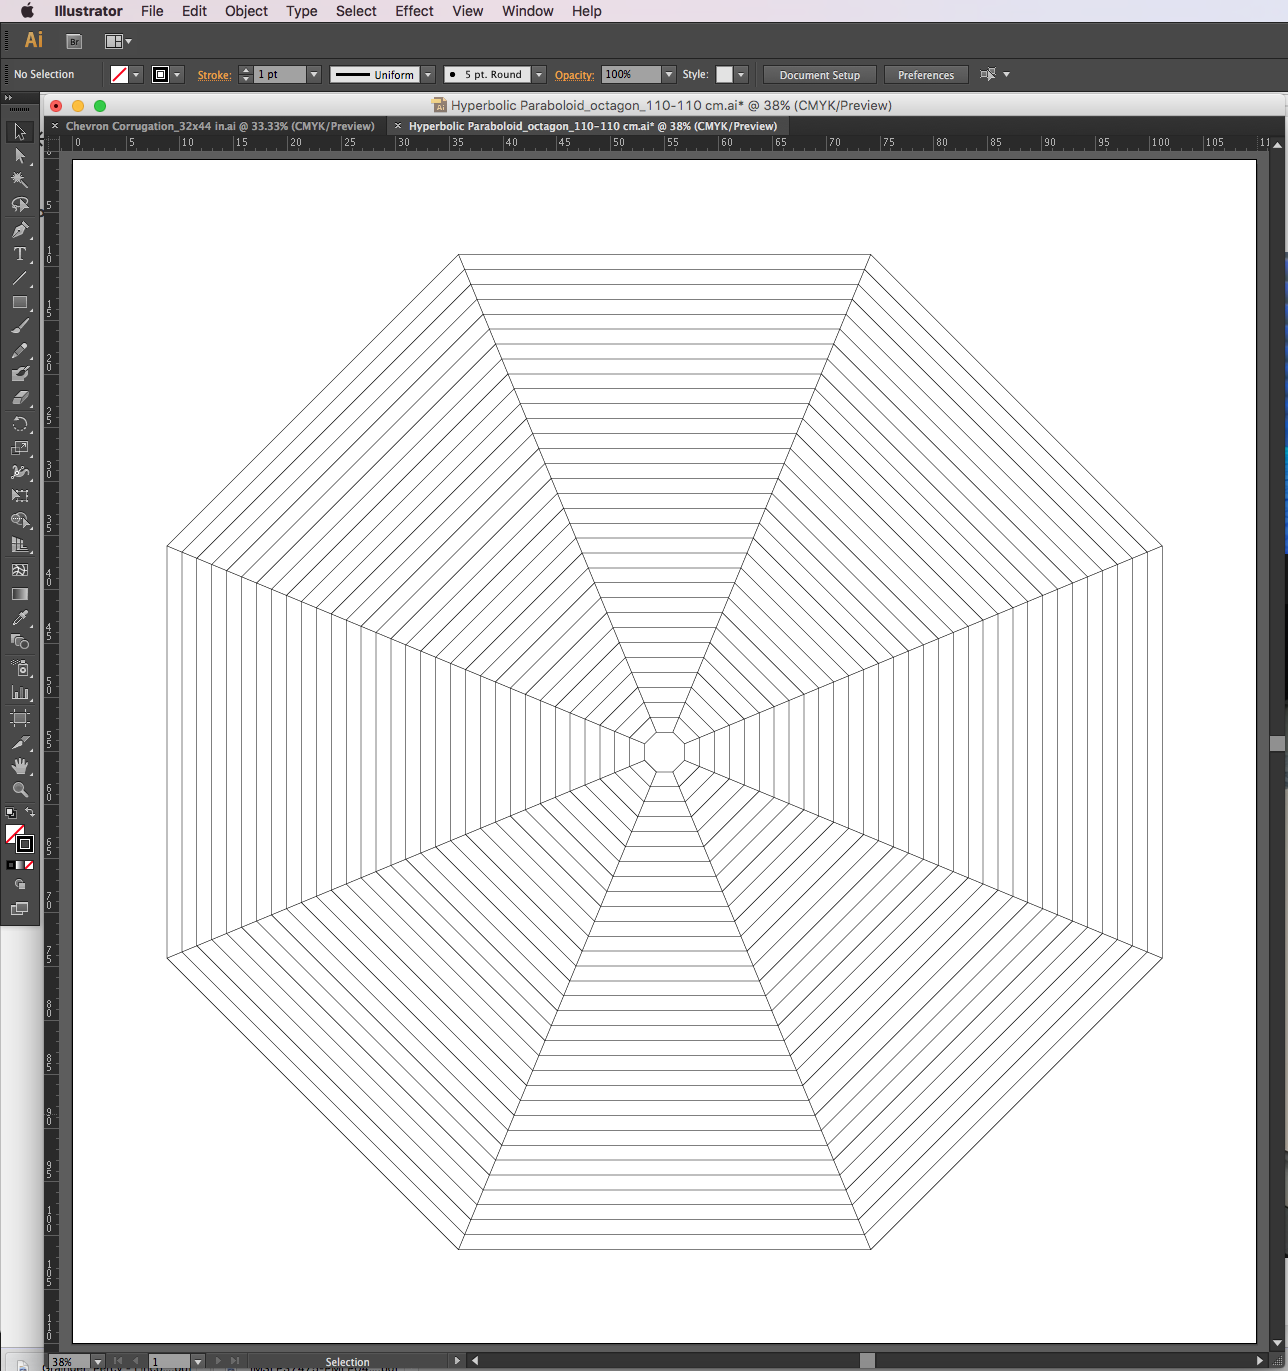Open the Arrange Documents dropdown
The height and width of the screenshot is (1371, 1288).
[119, 41]
